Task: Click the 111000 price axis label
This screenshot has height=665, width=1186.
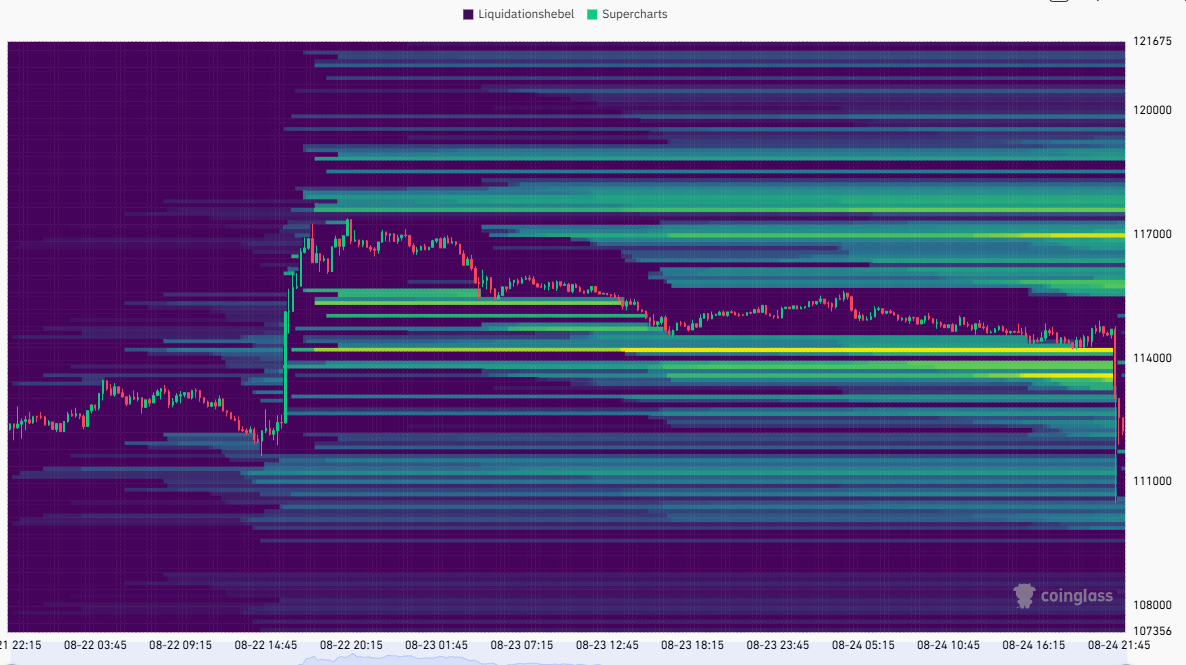Action: coord(1151,481)
